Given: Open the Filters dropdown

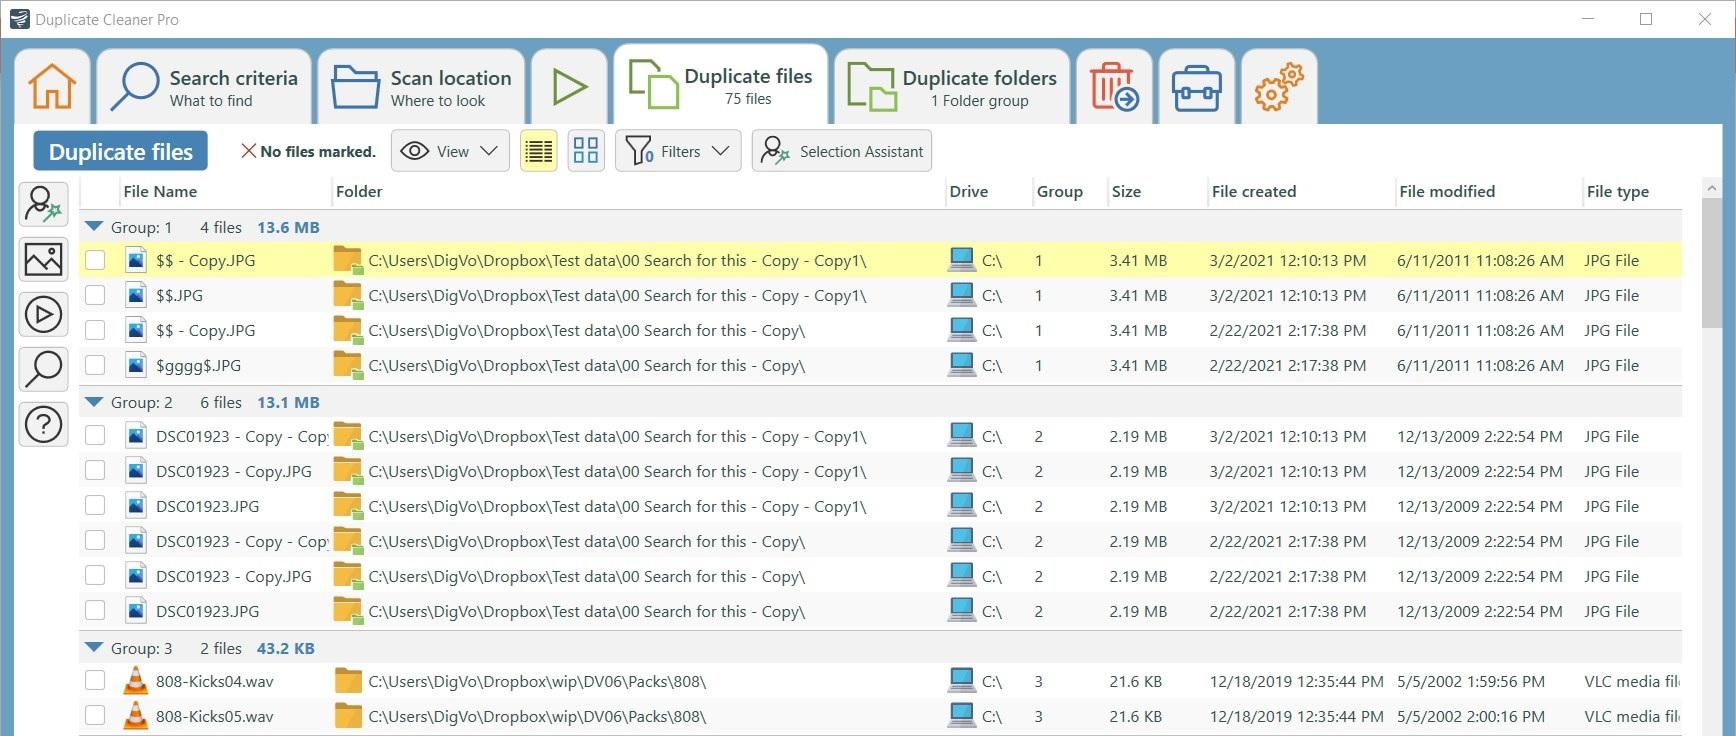Looking at the screenshot, I should click(x=678, y=151).
